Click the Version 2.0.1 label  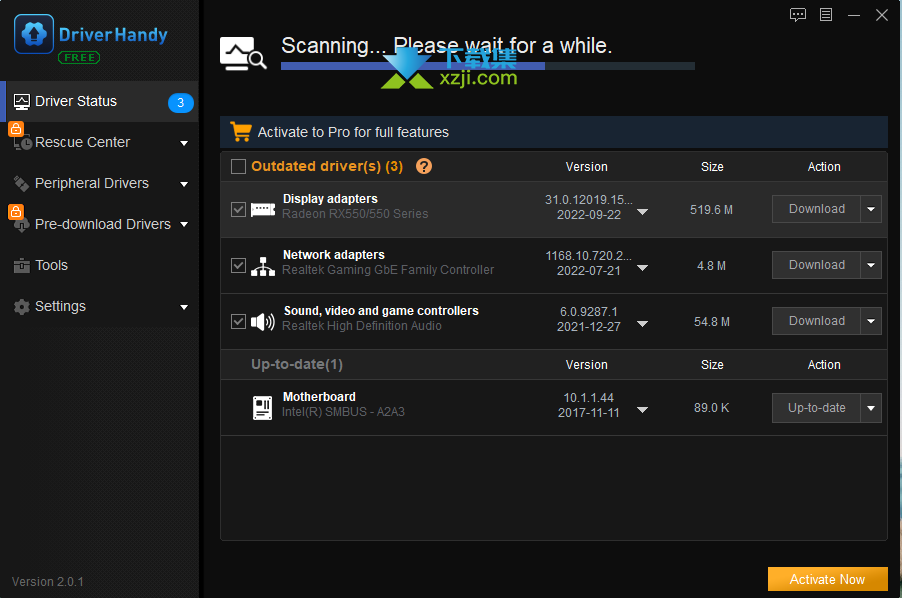[x=48, y=582]
